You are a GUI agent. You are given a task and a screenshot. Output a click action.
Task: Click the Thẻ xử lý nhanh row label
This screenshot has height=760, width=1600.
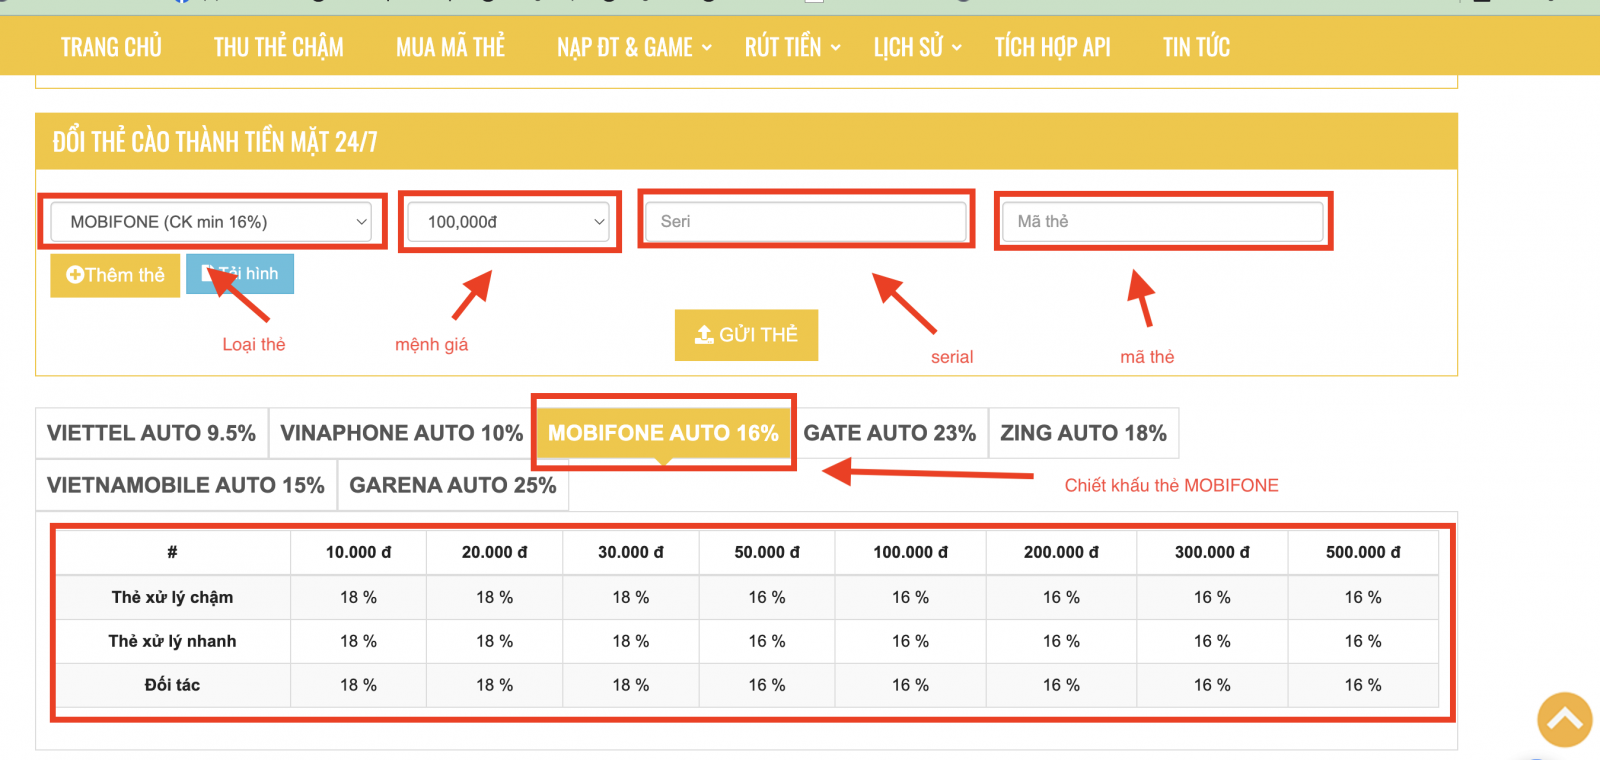tap(172, 641)
